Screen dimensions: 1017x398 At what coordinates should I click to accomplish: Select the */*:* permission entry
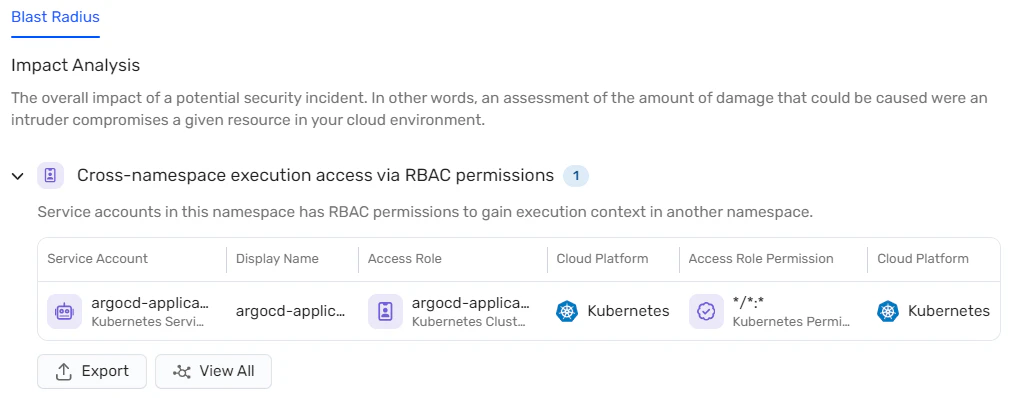point(749,303)
